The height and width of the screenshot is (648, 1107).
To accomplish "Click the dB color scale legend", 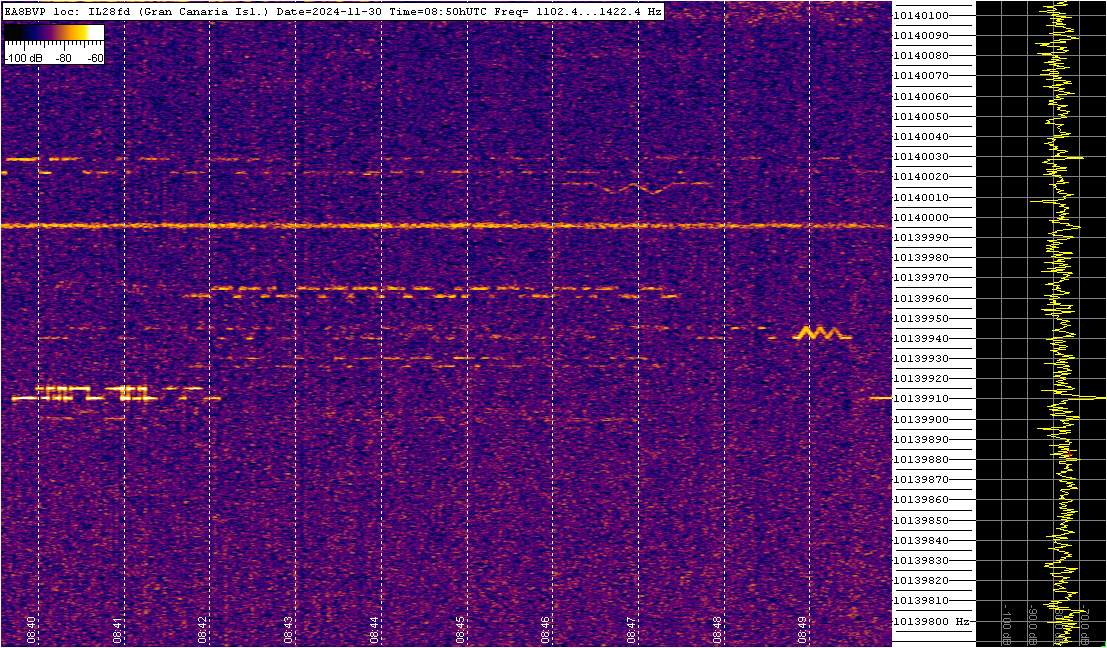I will 54,44.
